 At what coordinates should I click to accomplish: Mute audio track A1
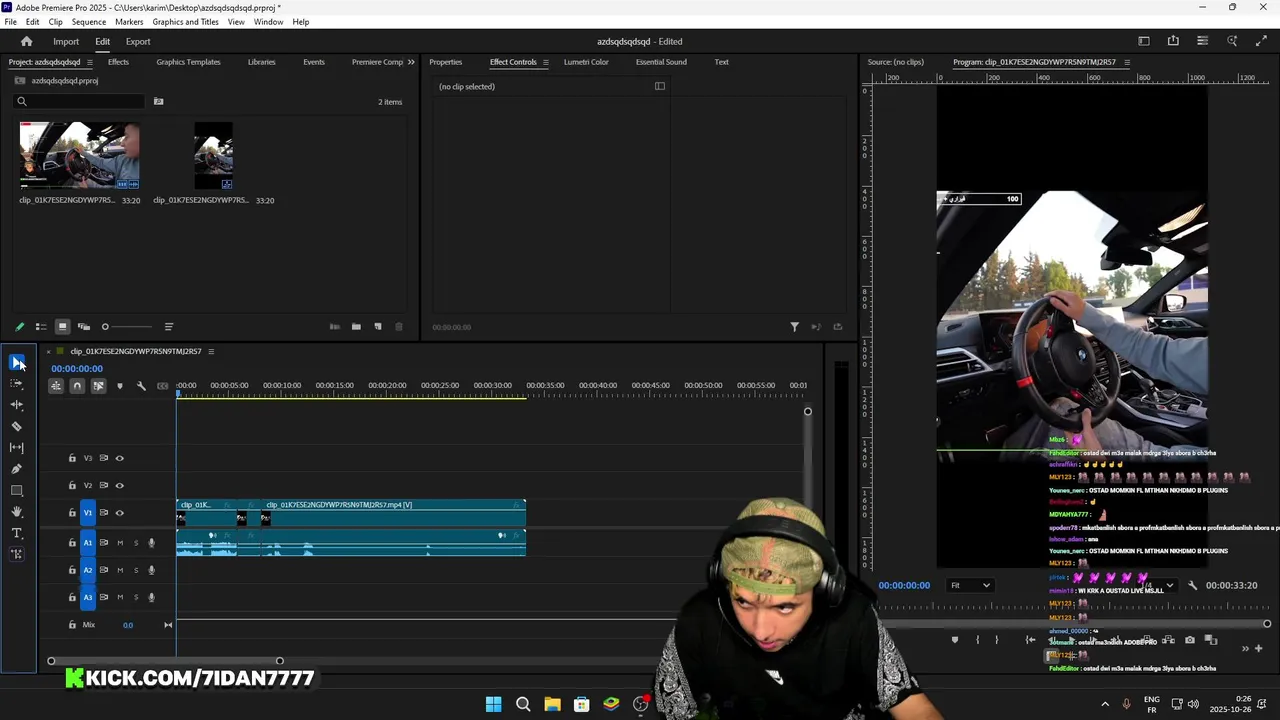(x=120, y=543)
